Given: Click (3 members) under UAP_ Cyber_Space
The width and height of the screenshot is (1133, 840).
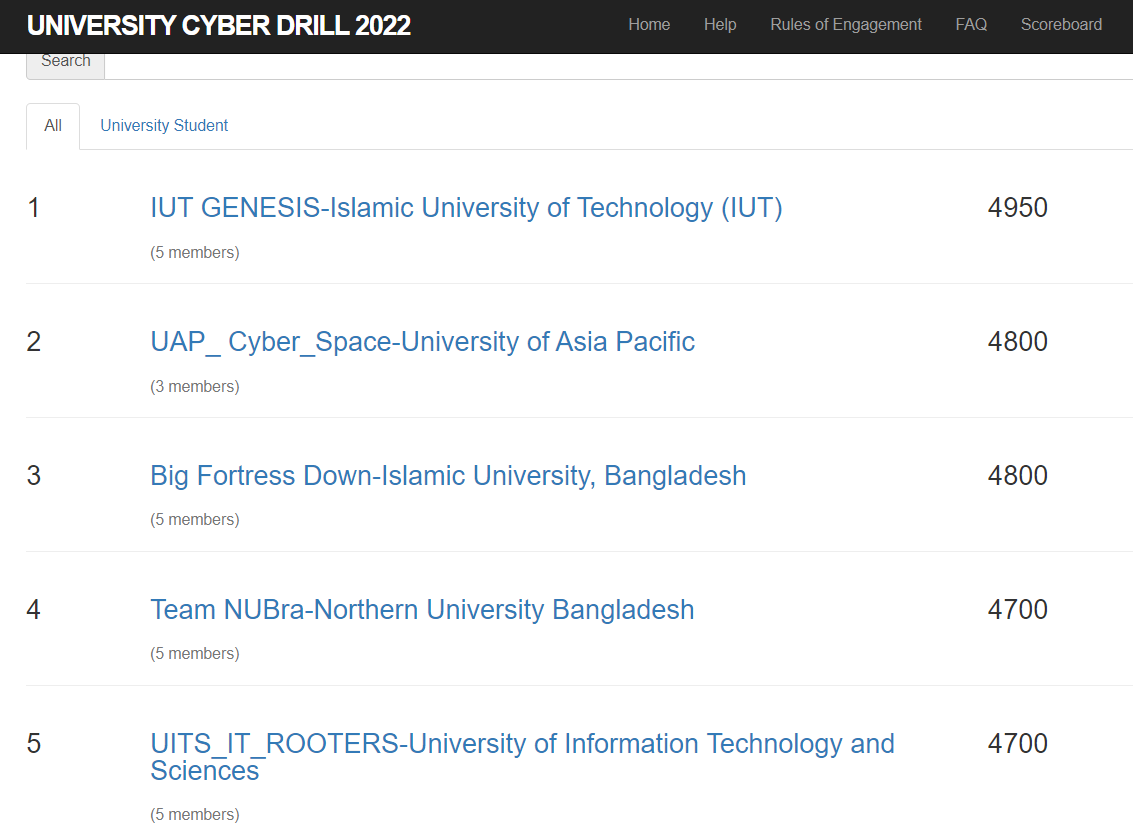Looking at the screenshot, I should pos(194,386).
